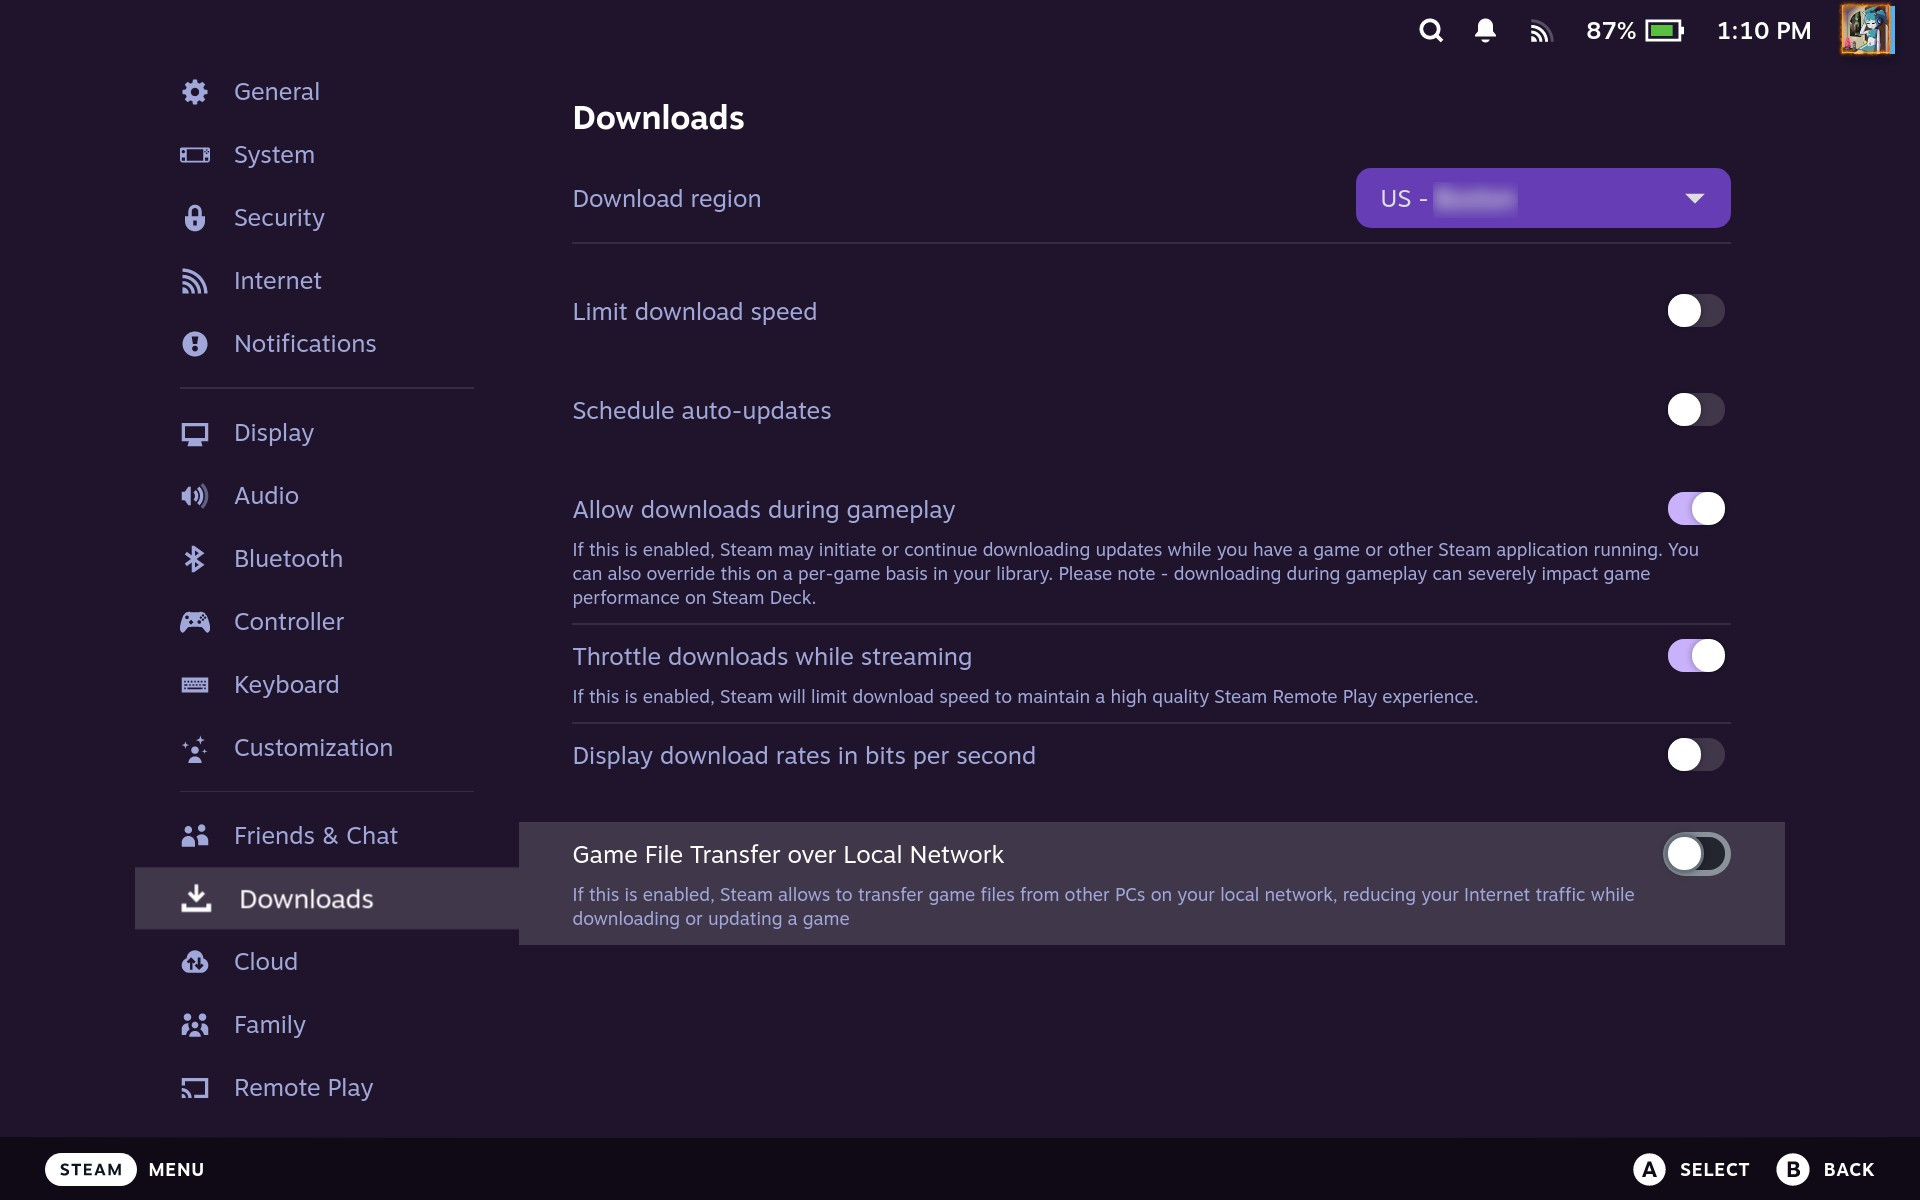Image resolution: width=1920 pixels, height=1200 pixels.
Task: Click the General gear icon
Action: coord(195,92)
